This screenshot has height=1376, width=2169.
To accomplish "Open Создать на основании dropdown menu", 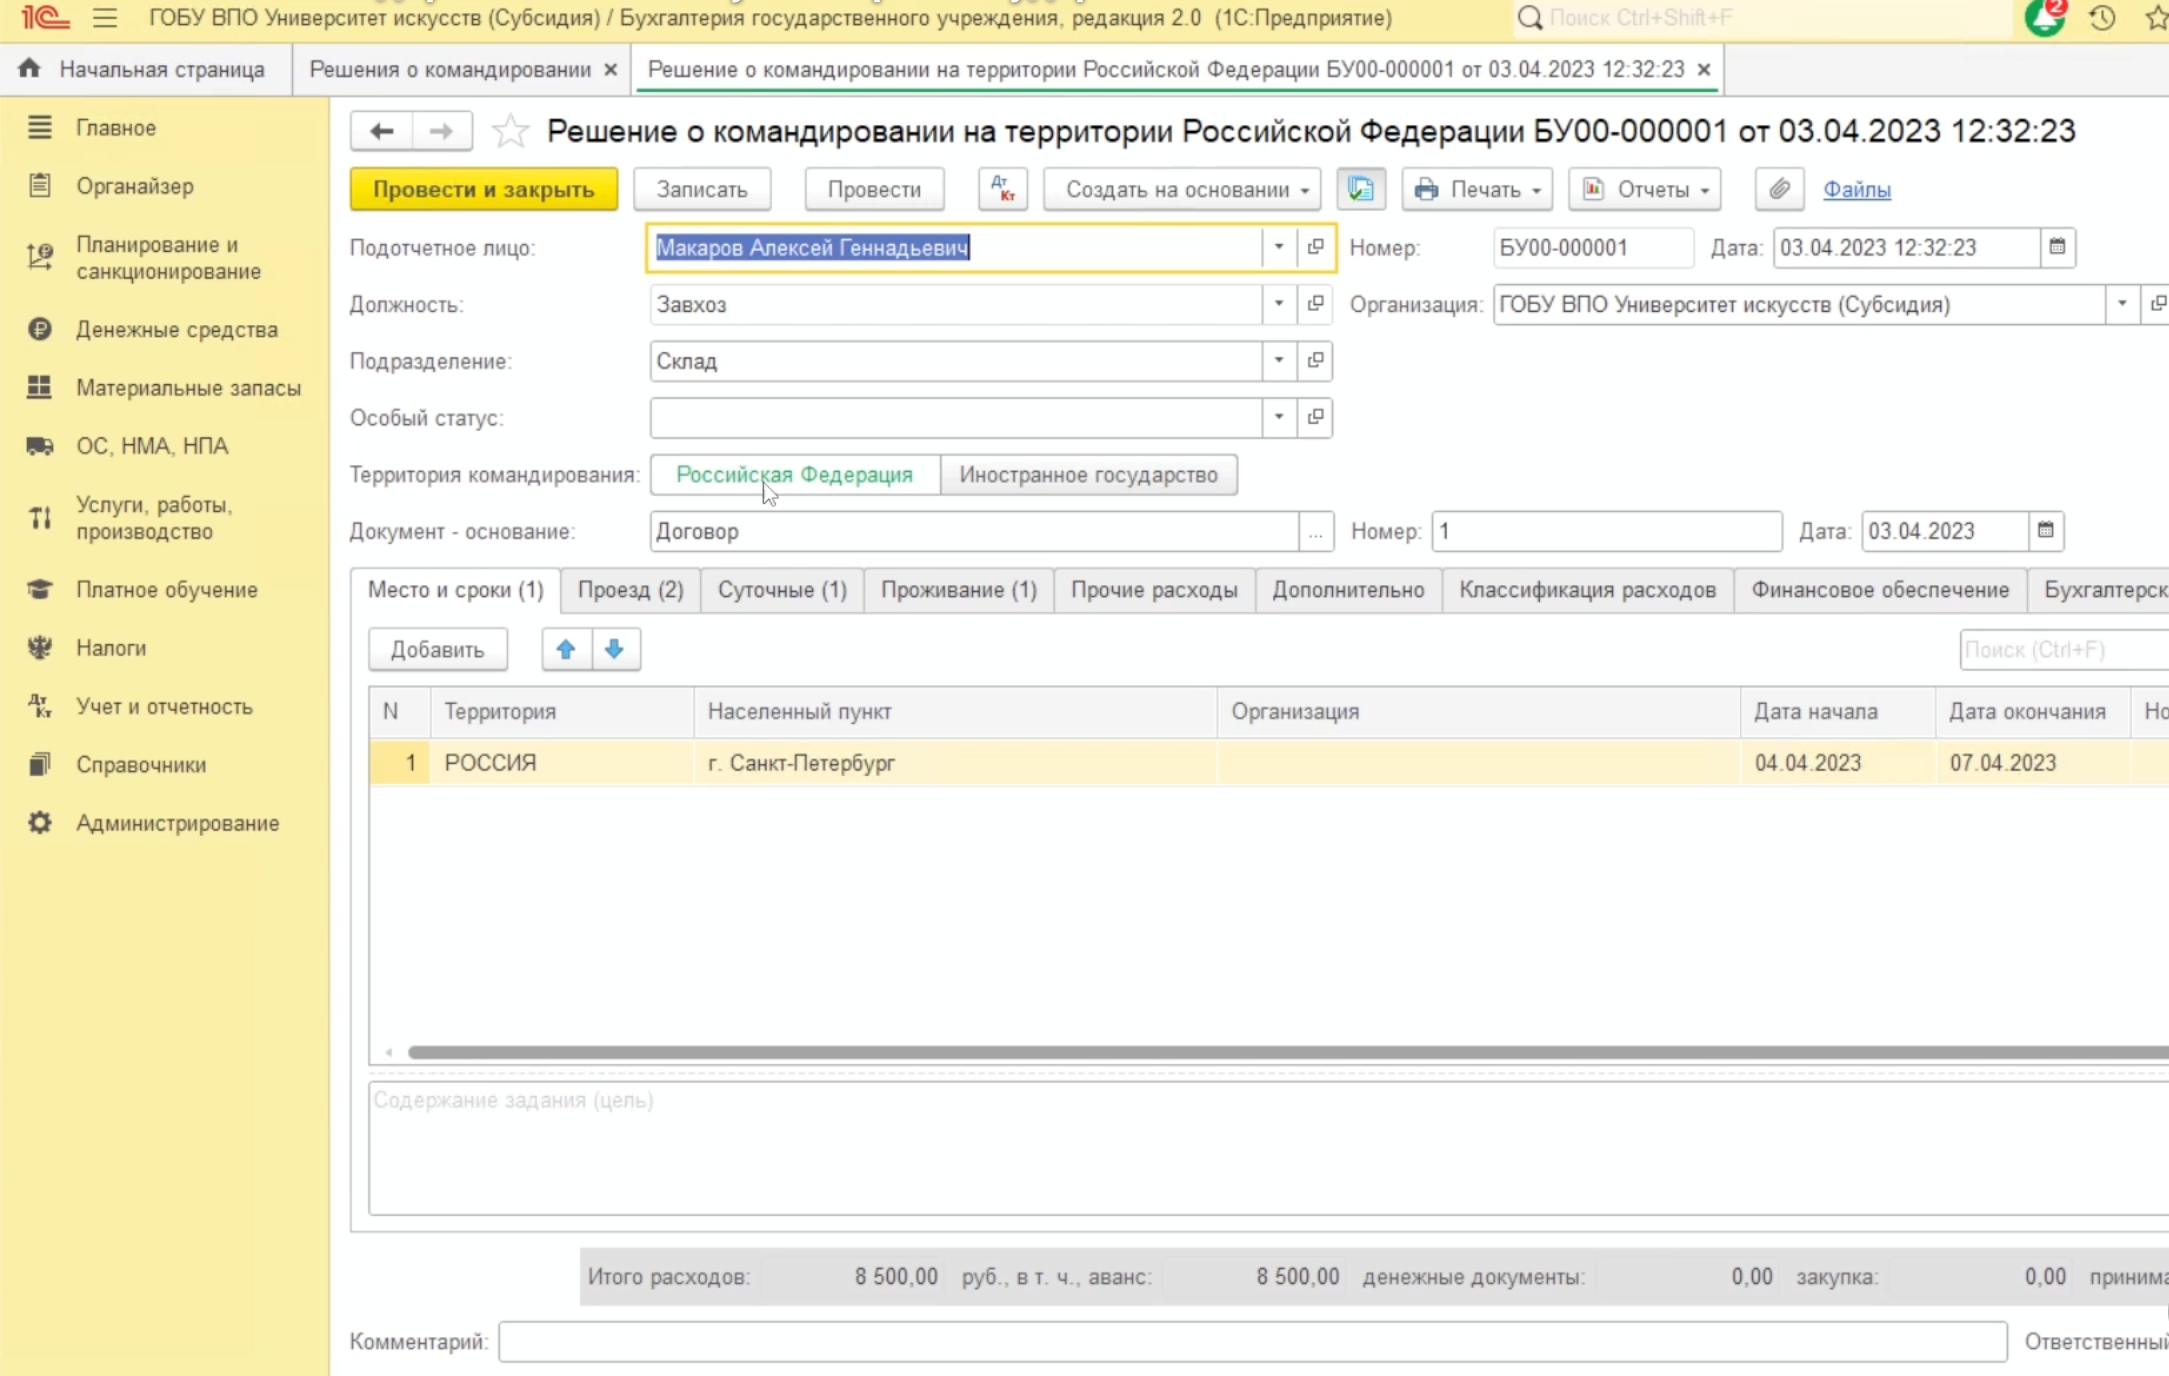I will pos(1182,189).
